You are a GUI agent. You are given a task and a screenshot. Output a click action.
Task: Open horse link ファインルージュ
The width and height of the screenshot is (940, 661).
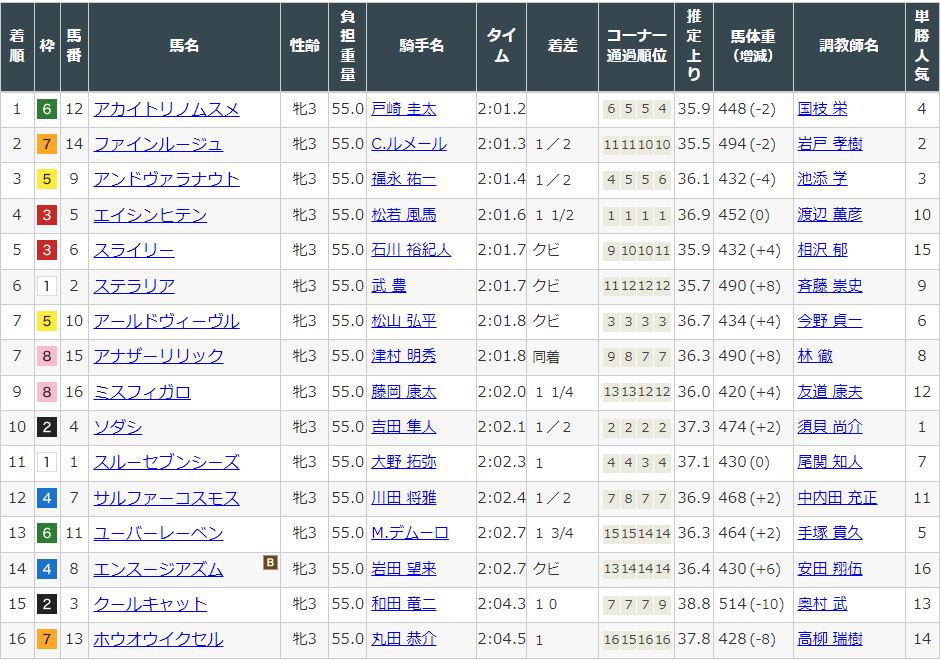[x=158, y=144]
